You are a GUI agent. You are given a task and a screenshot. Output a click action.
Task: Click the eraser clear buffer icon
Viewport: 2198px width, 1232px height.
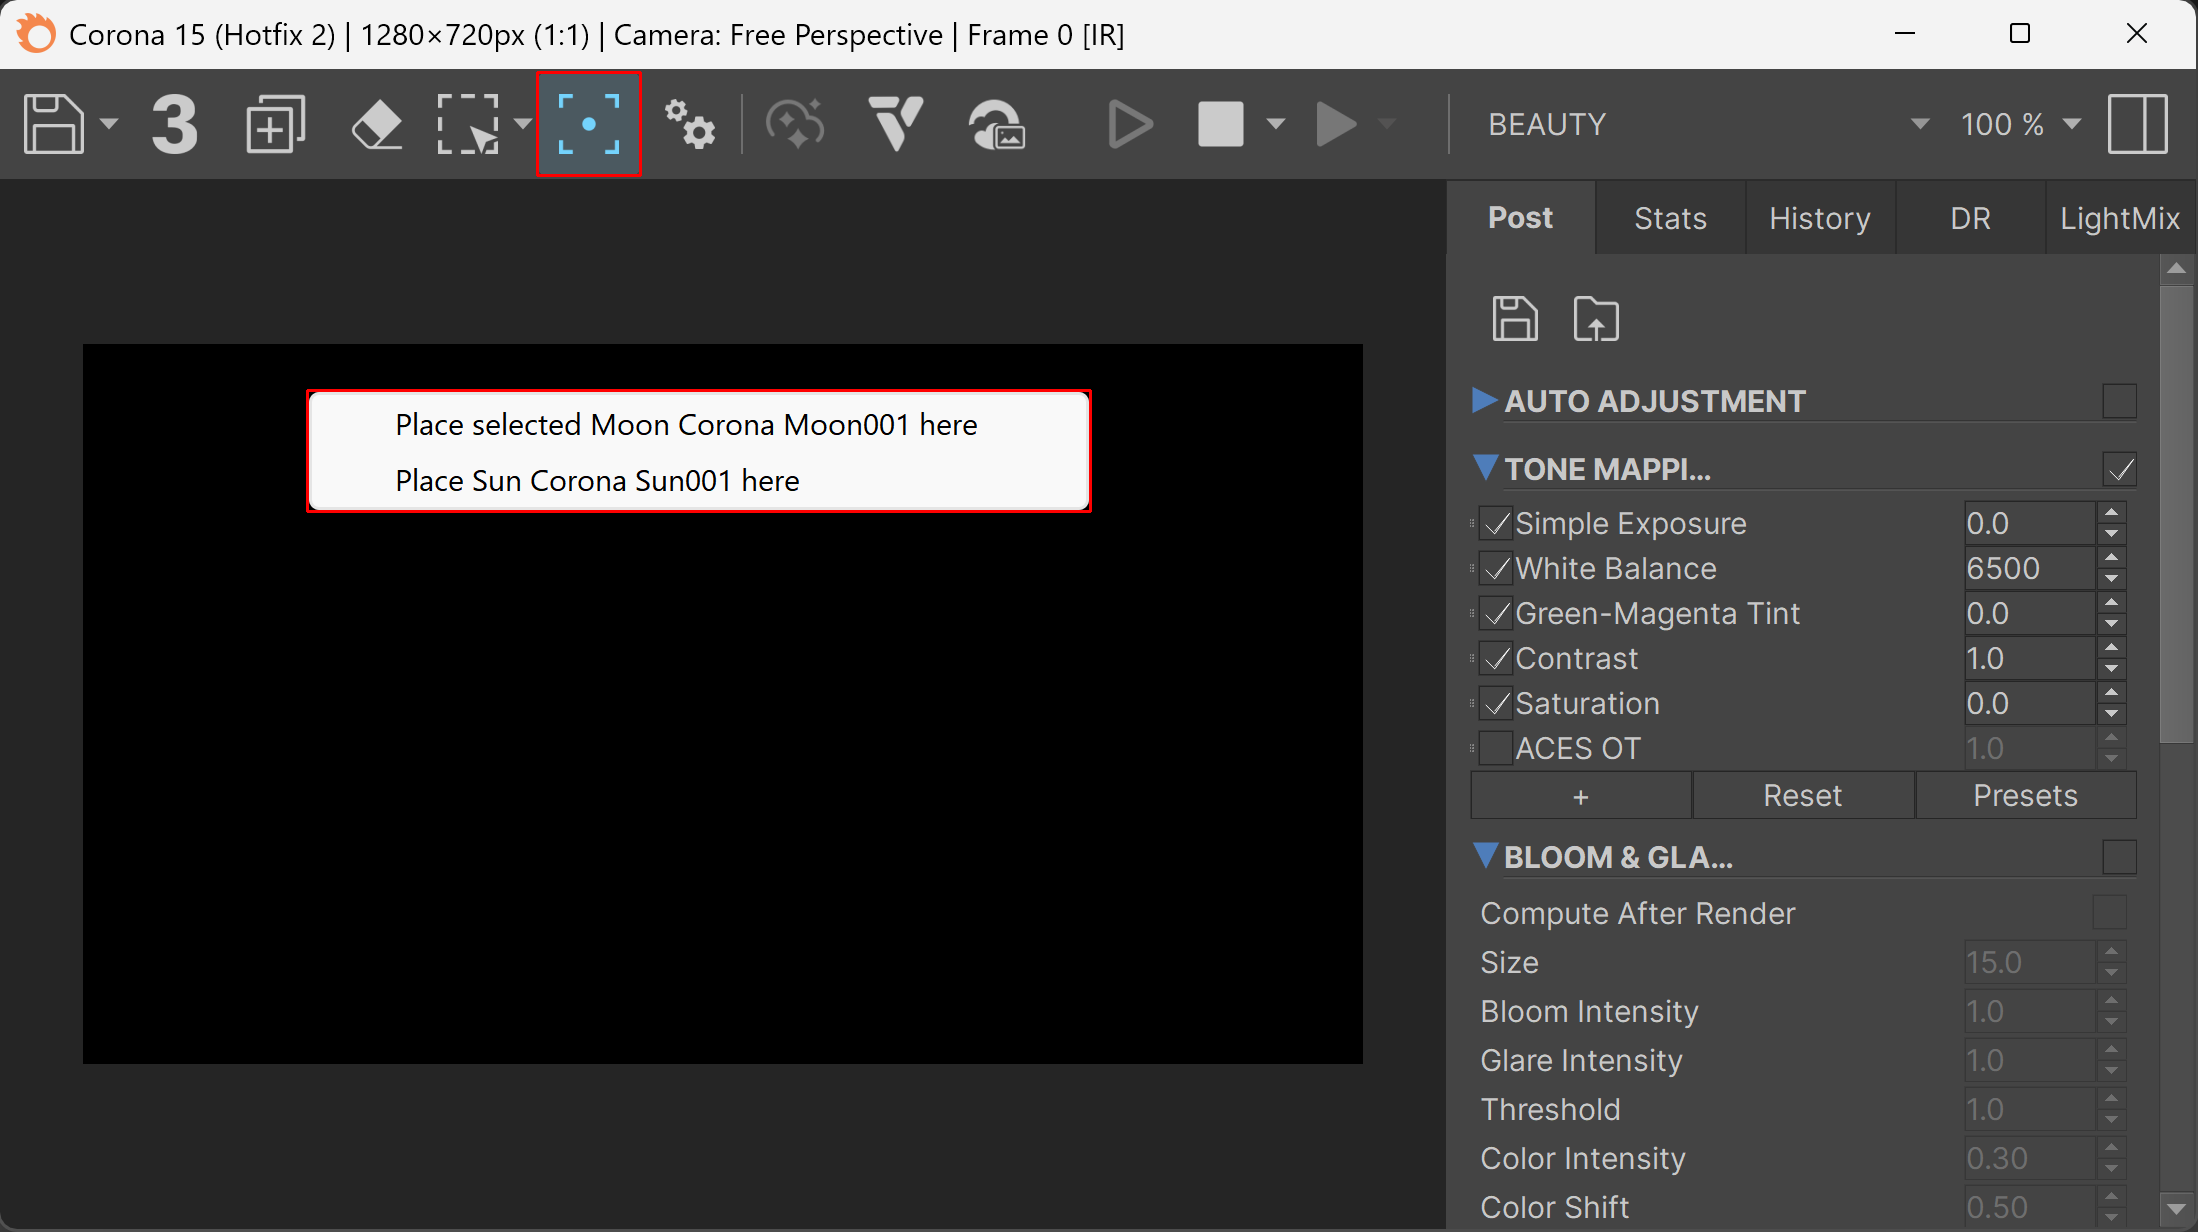click(x=377, y=124)
